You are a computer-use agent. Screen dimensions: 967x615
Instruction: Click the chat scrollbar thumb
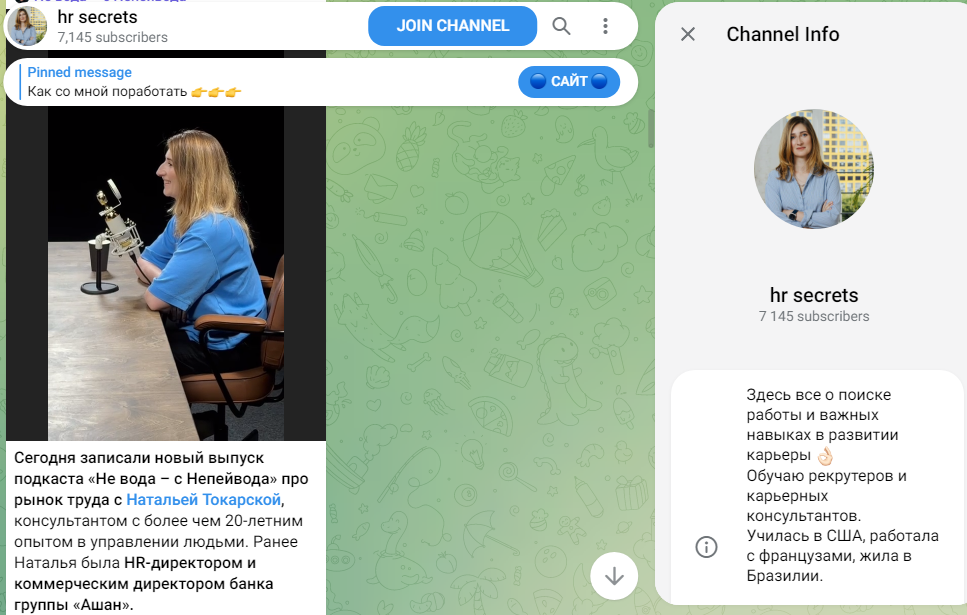coord(651,129)
